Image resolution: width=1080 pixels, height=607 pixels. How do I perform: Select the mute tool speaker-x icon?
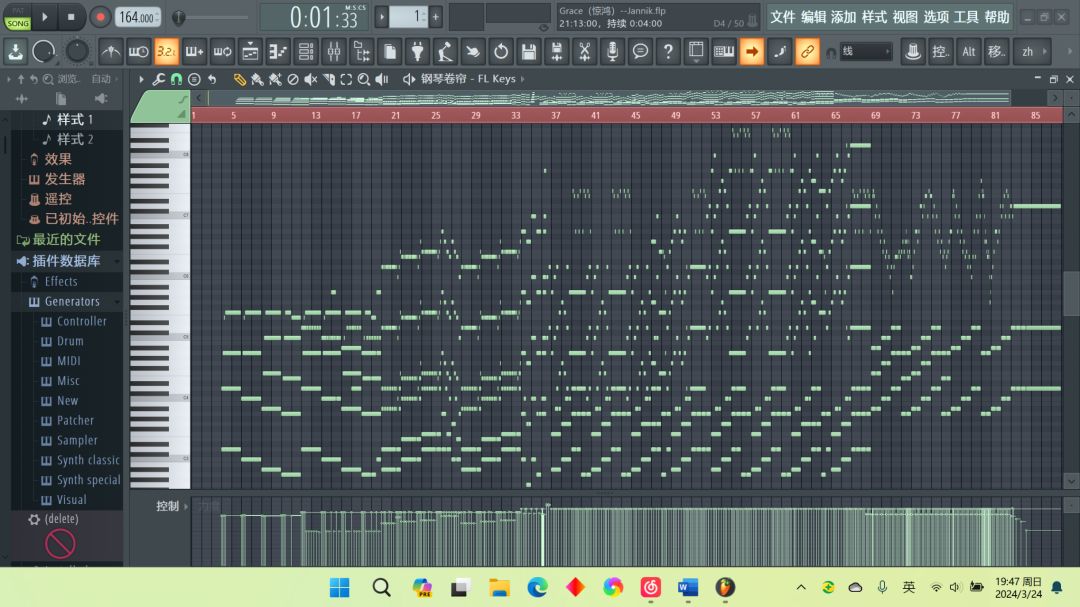[311, 79]
